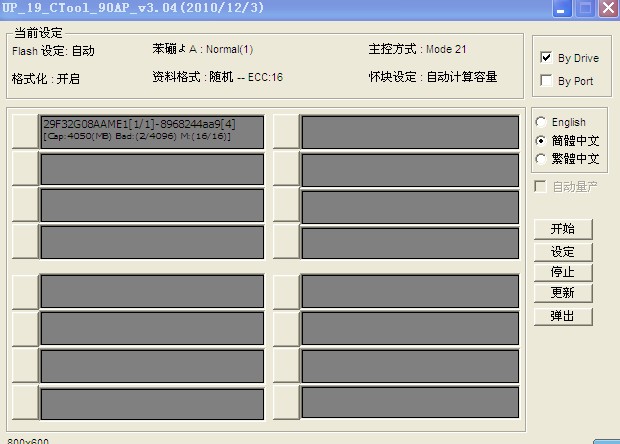Minimize the UP_19_CTool window
This screenshot has width=620, height=444.
click(x=561, y=8)
